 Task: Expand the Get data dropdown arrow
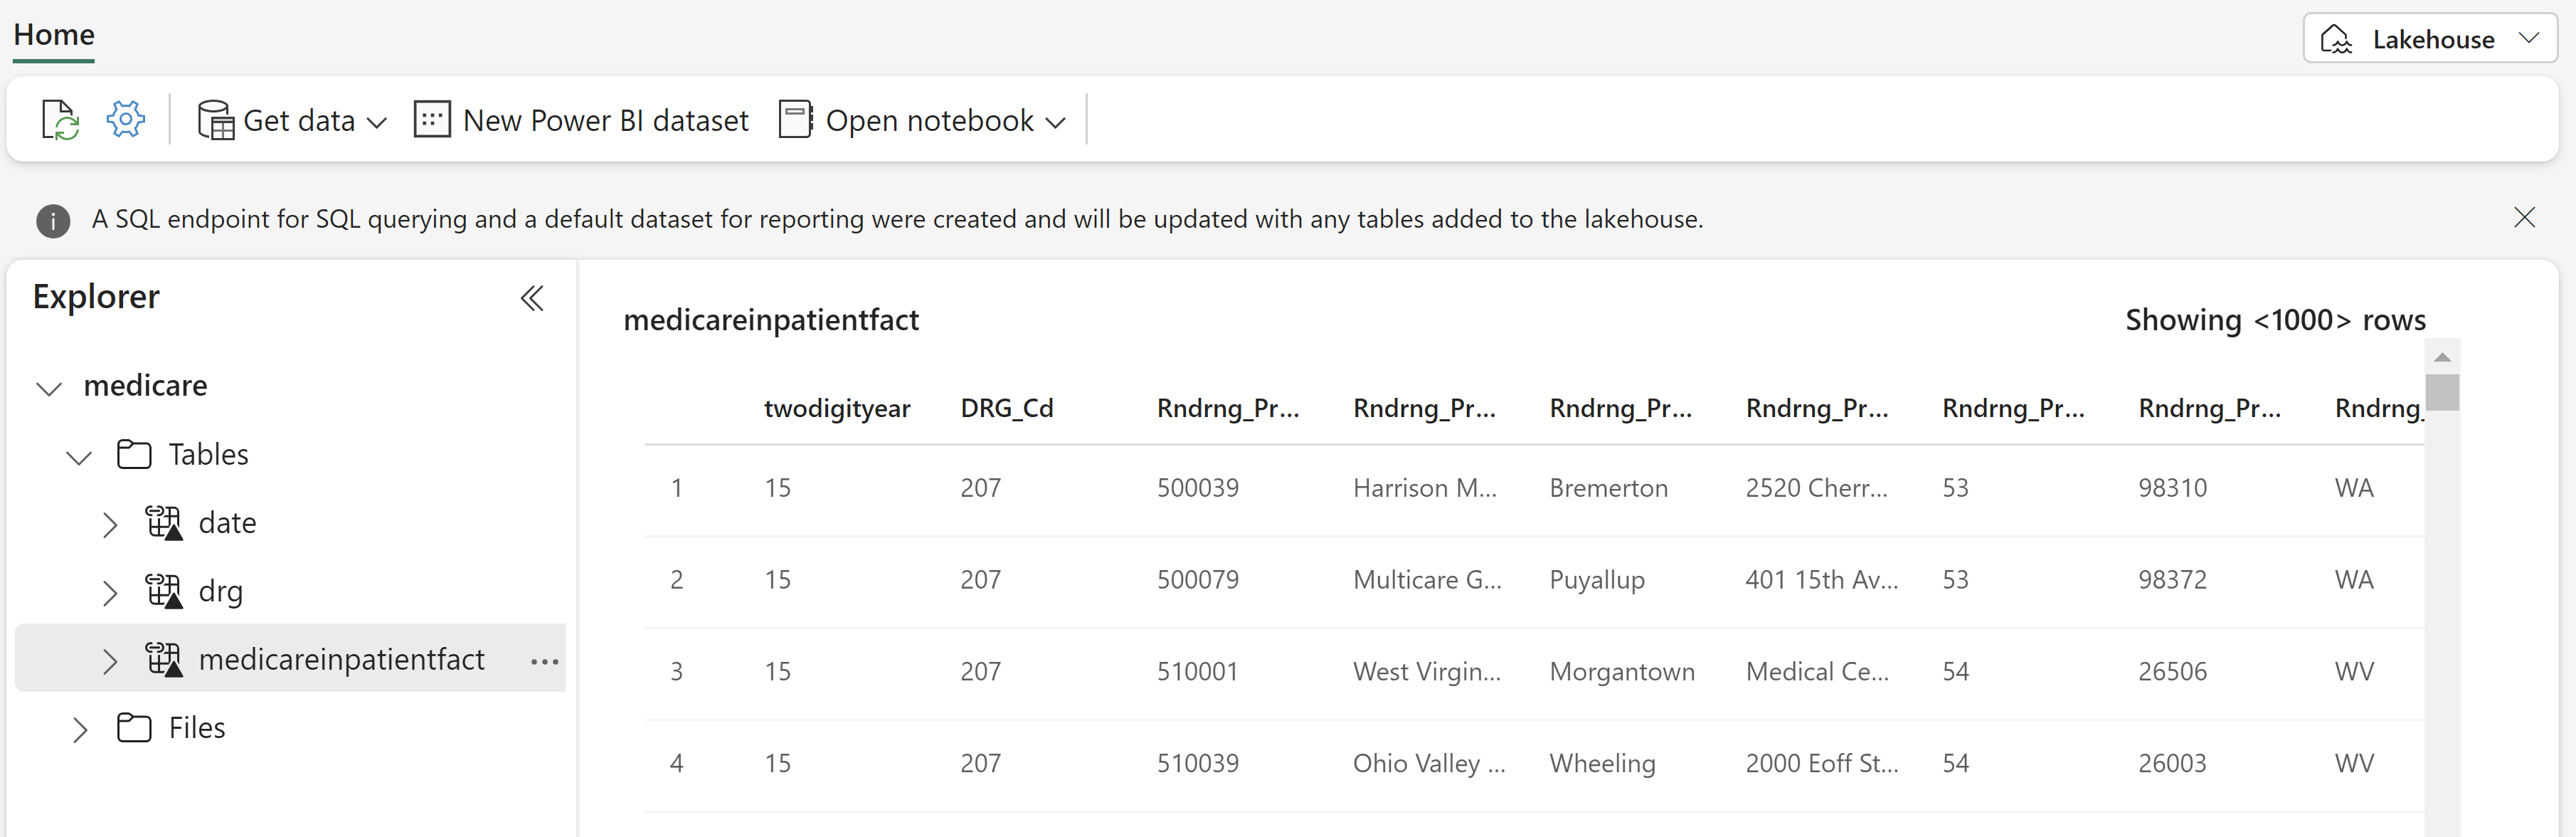point(377,123)
